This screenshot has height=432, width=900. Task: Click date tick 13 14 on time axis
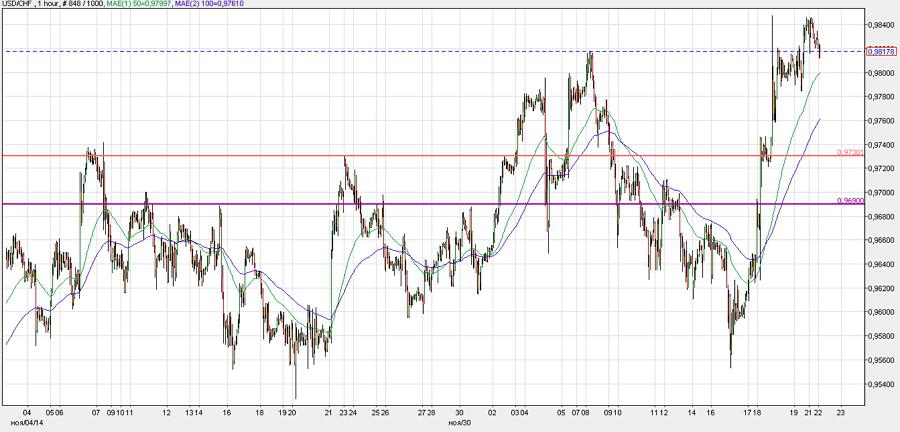pyautogui.click(x=196, y=412)
